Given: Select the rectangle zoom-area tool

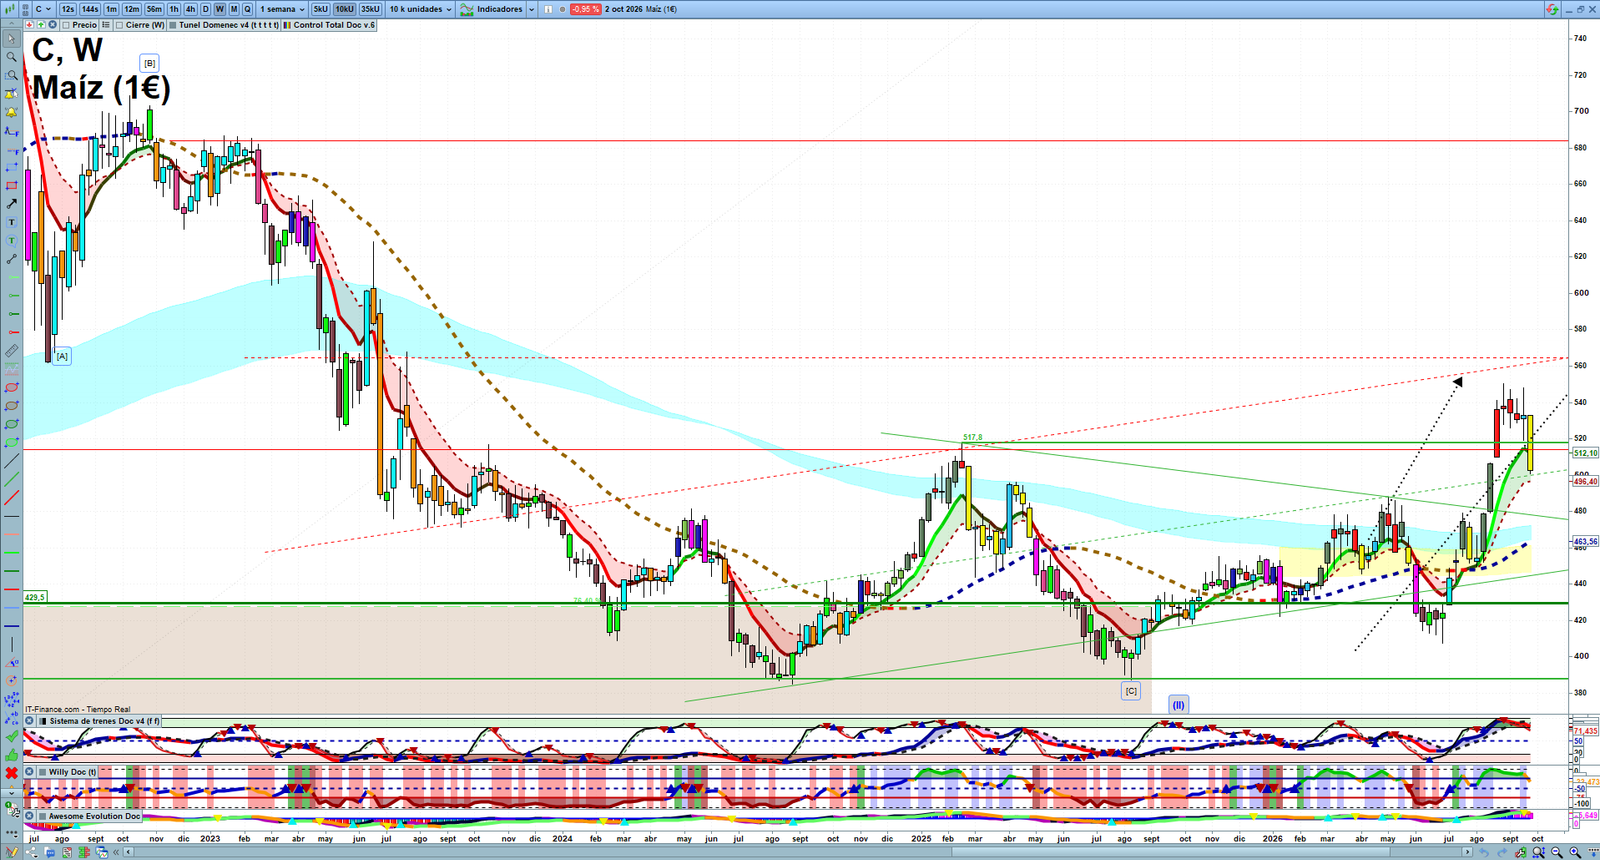Looking at the screenshot, I should [x=12, y=75].
